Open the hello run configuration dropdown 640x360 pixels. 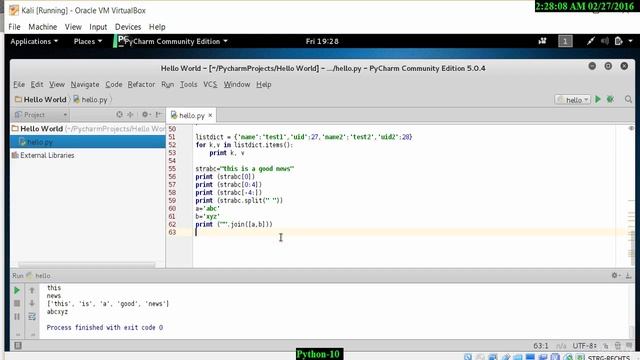coord(573,100)
